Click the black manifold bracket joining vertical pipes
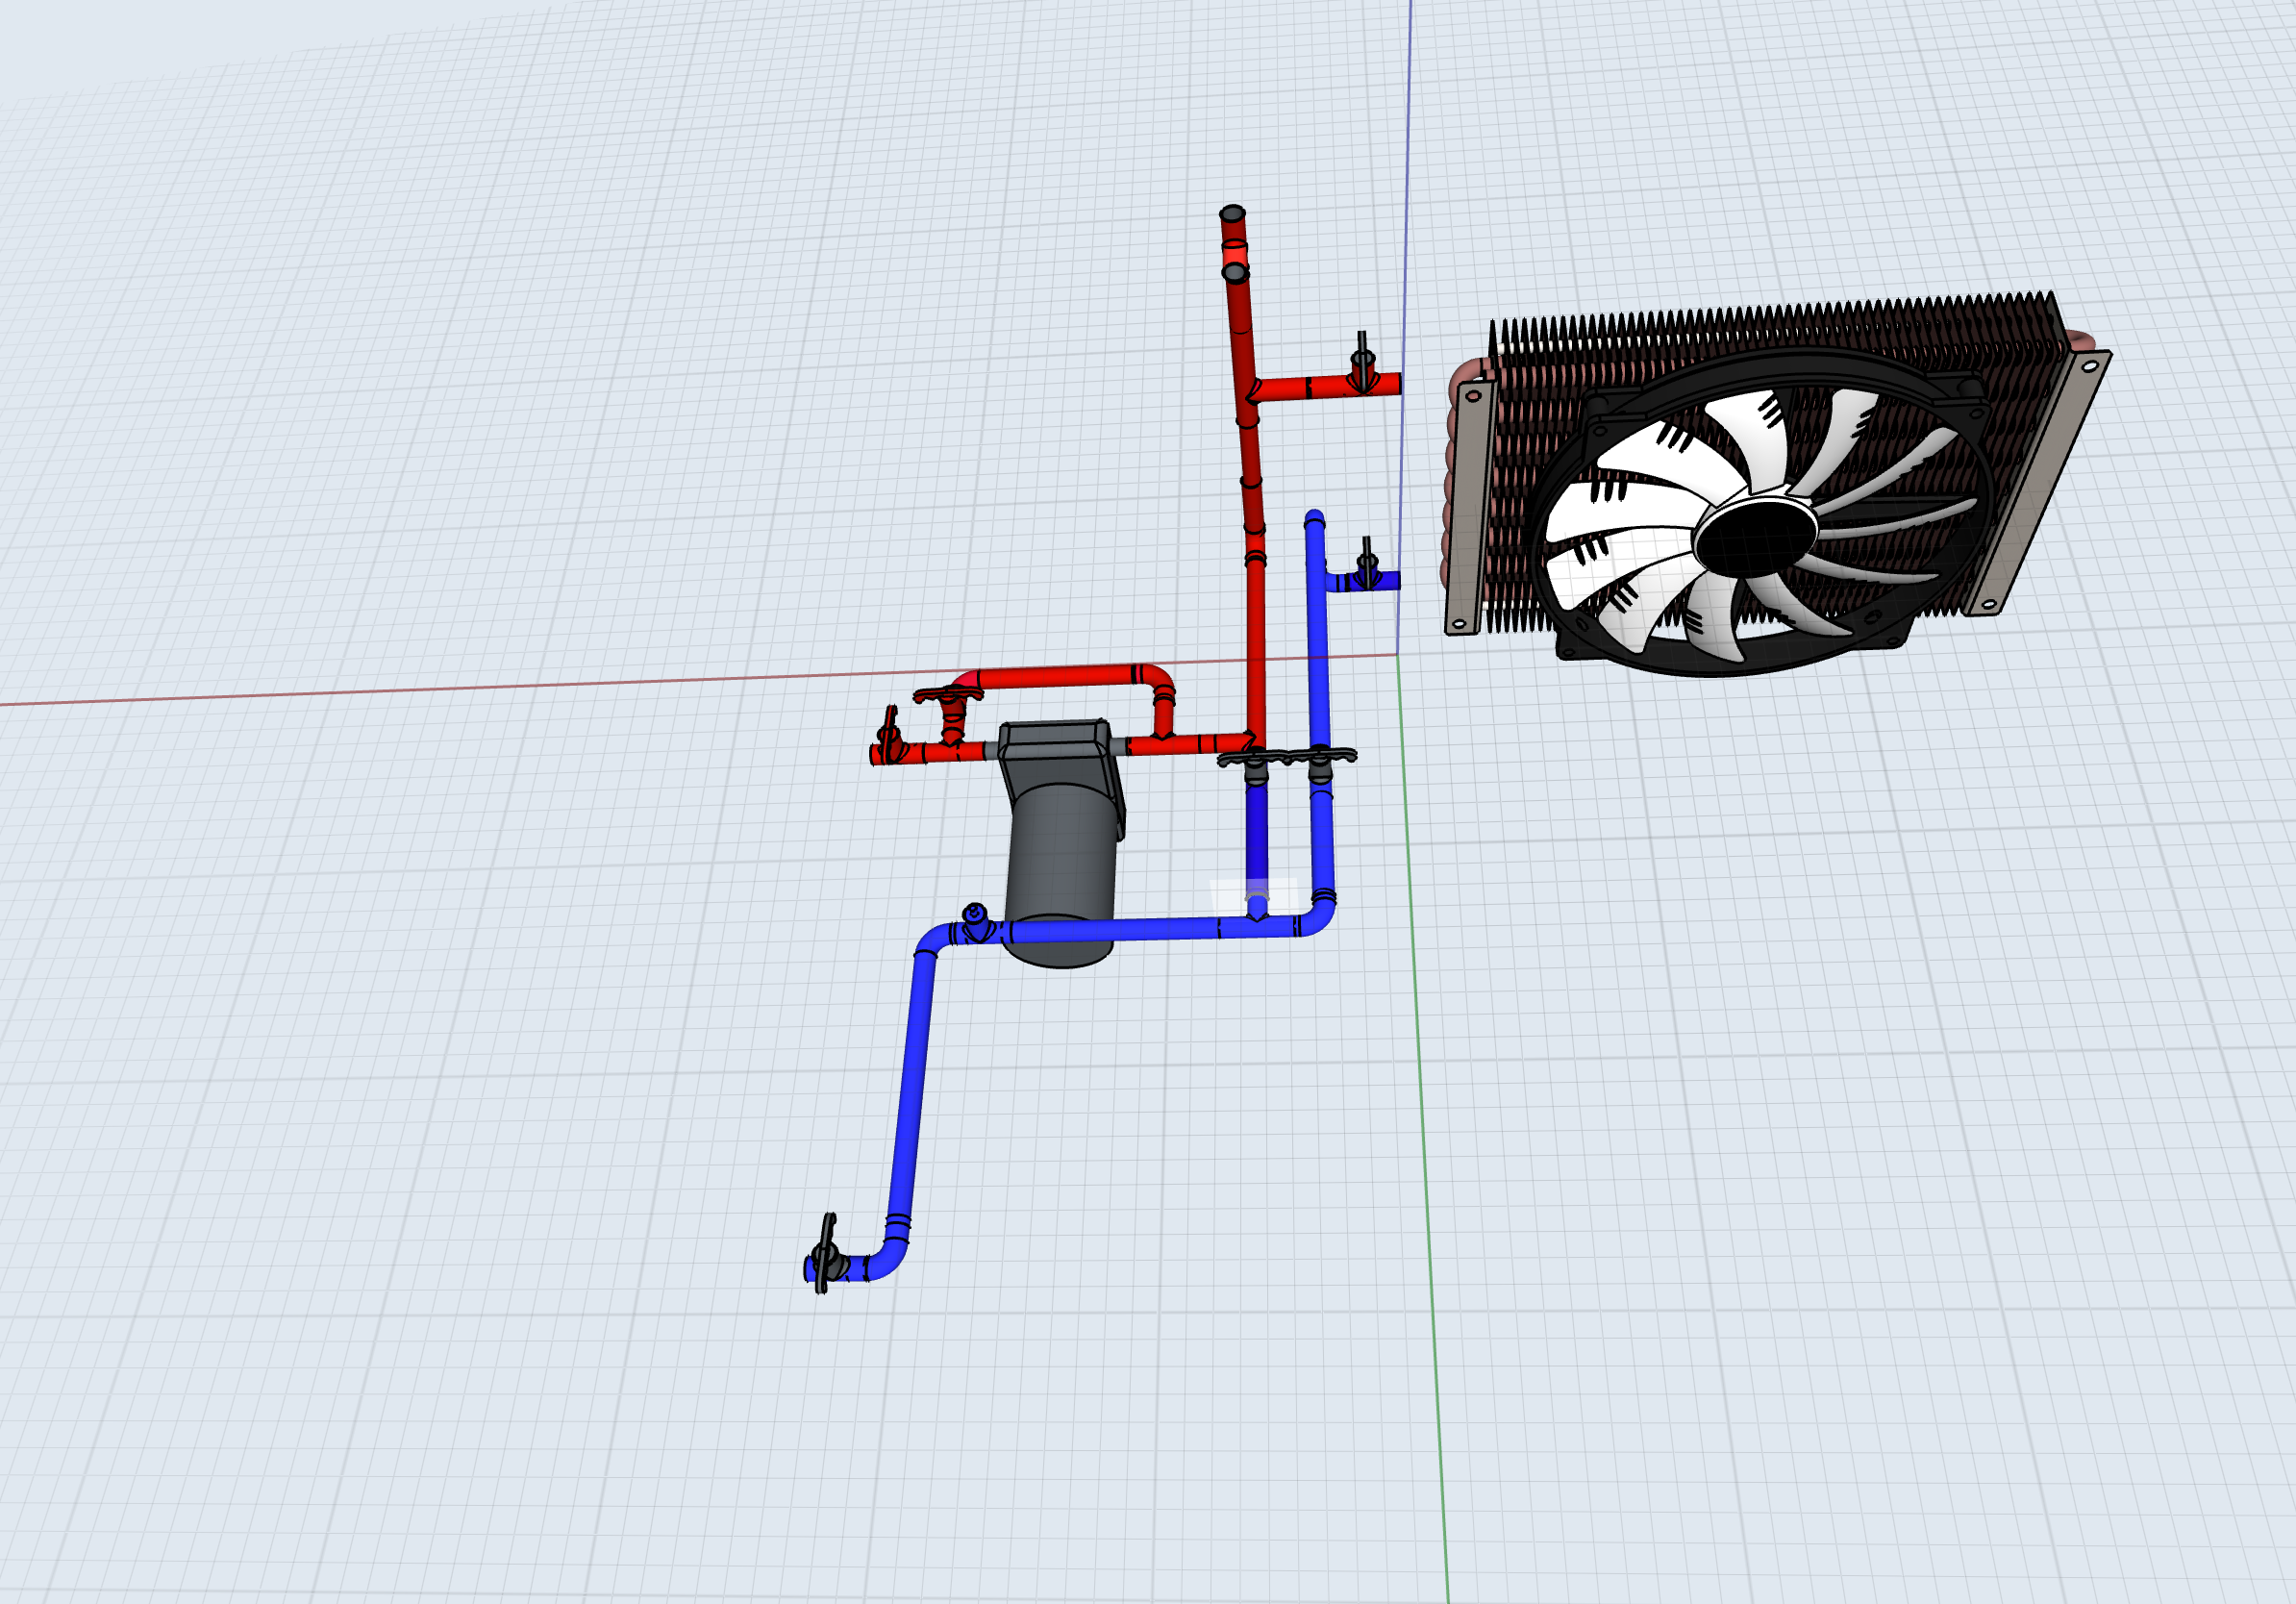This screenshot has height=1604, width=2296. pyautogui.click(x=1287, y=757)
